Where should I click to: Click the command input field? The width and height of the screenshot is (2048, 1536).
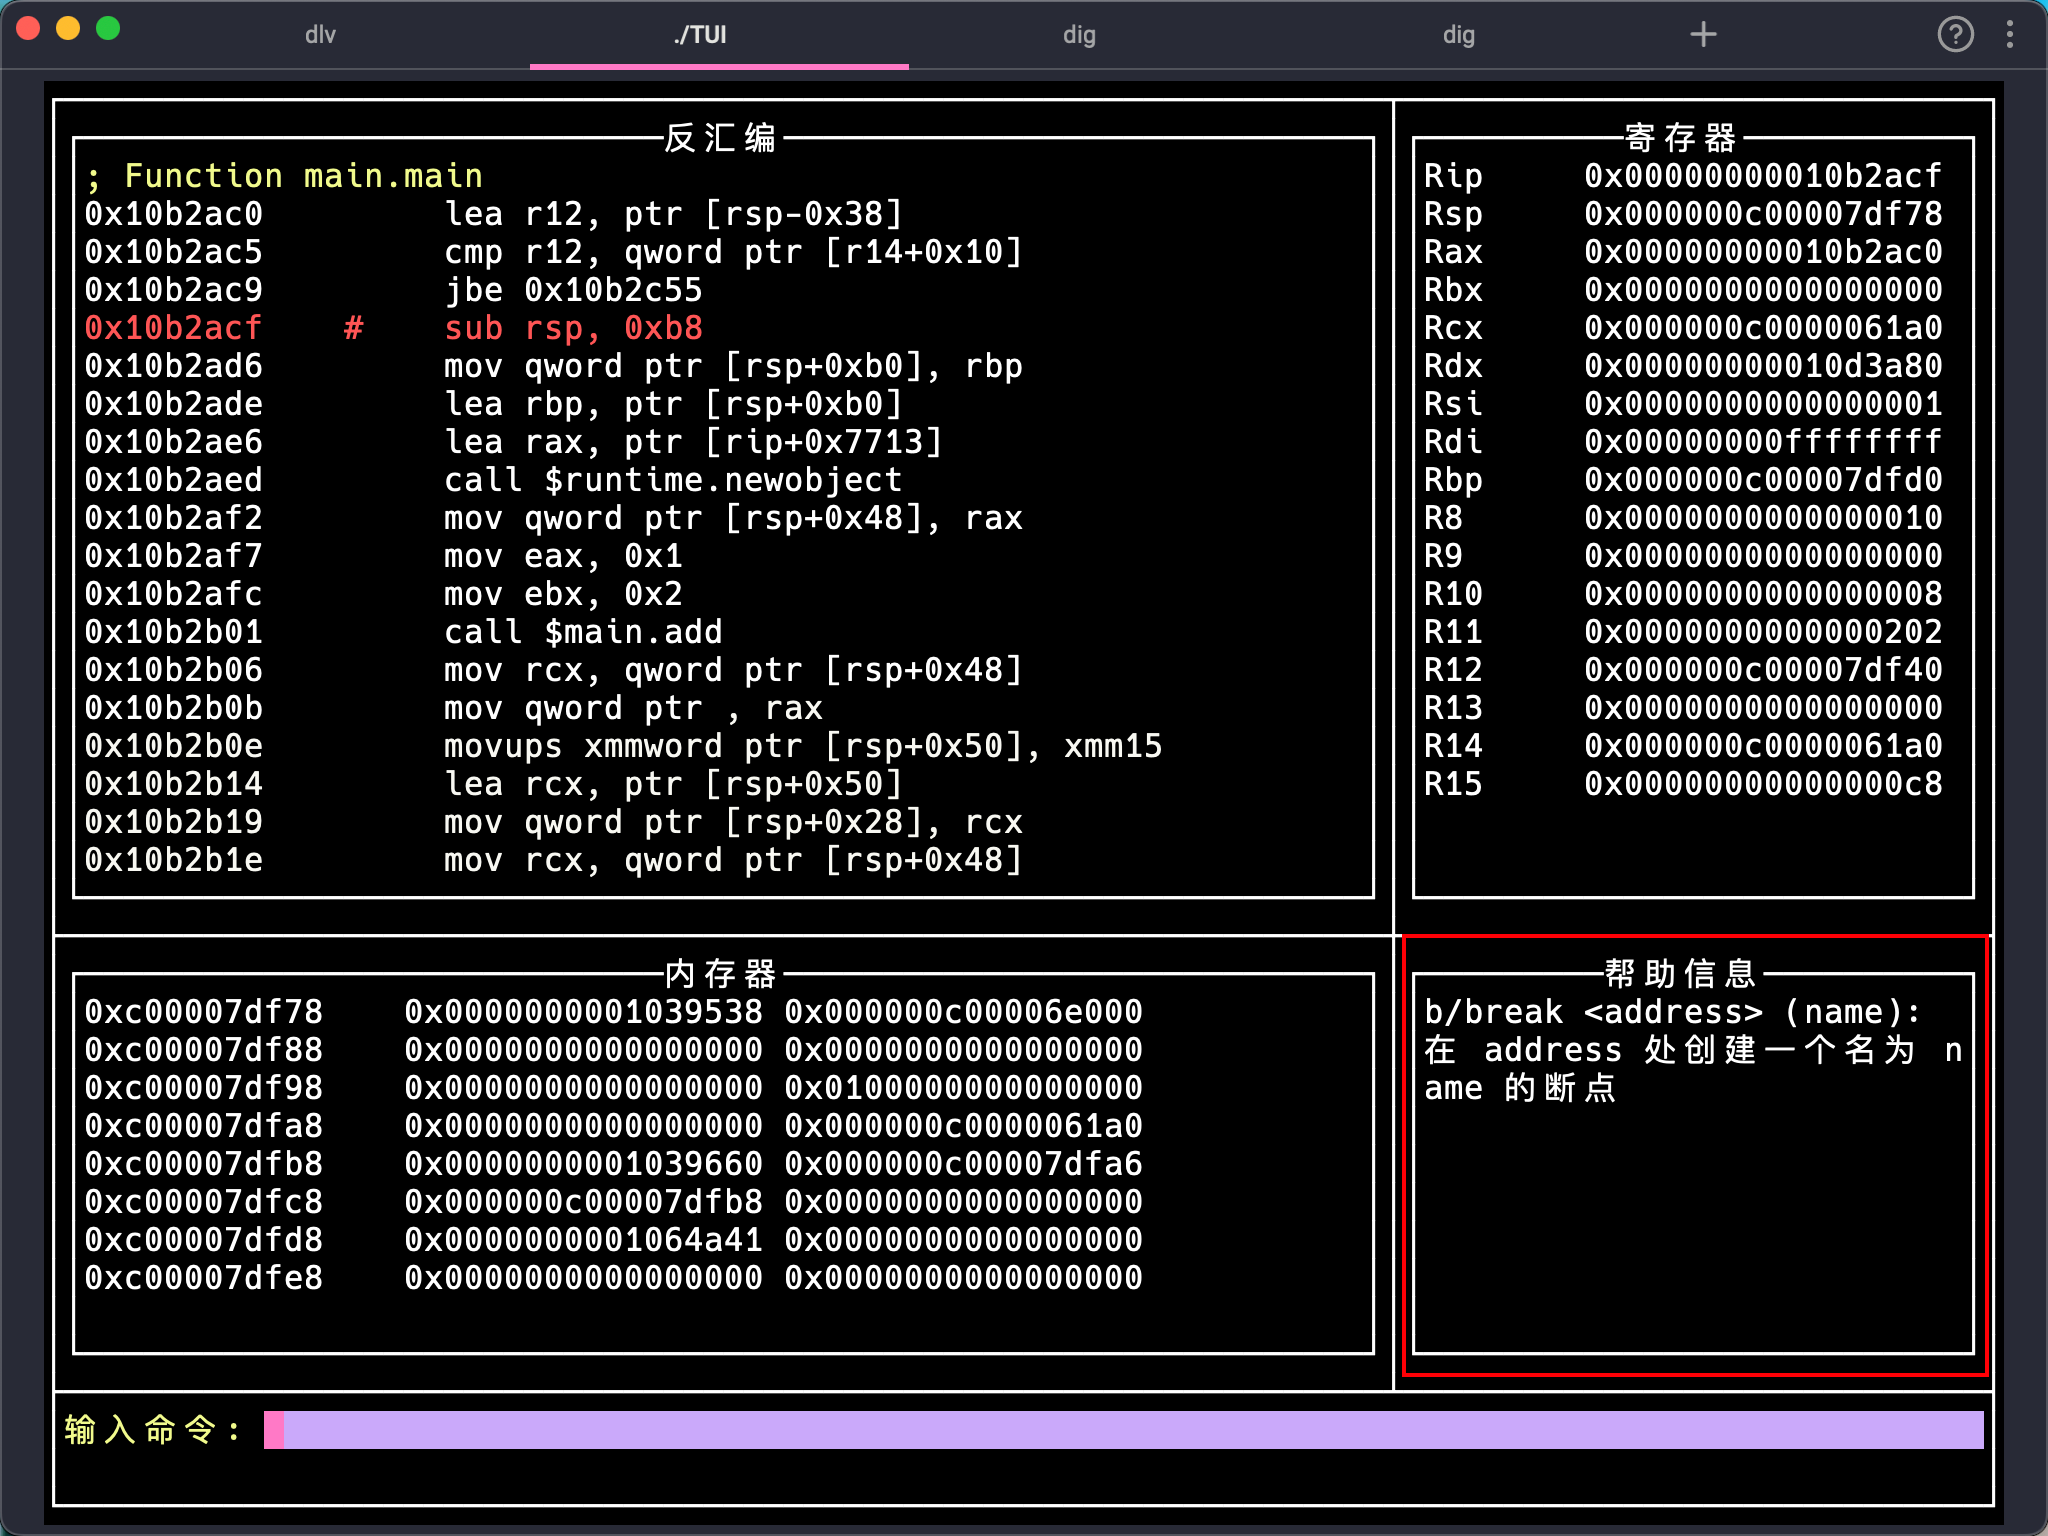1130,1430
